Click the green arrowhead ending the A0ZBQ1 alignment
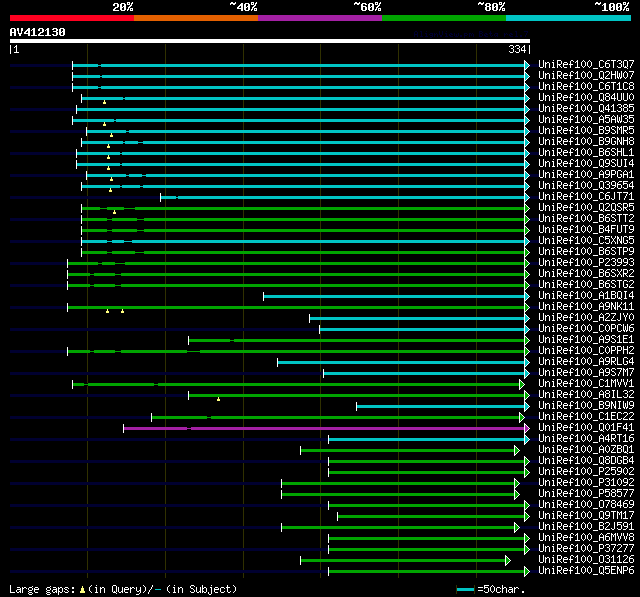This screenshot has width=640, height=597. [x=517, y=451]
